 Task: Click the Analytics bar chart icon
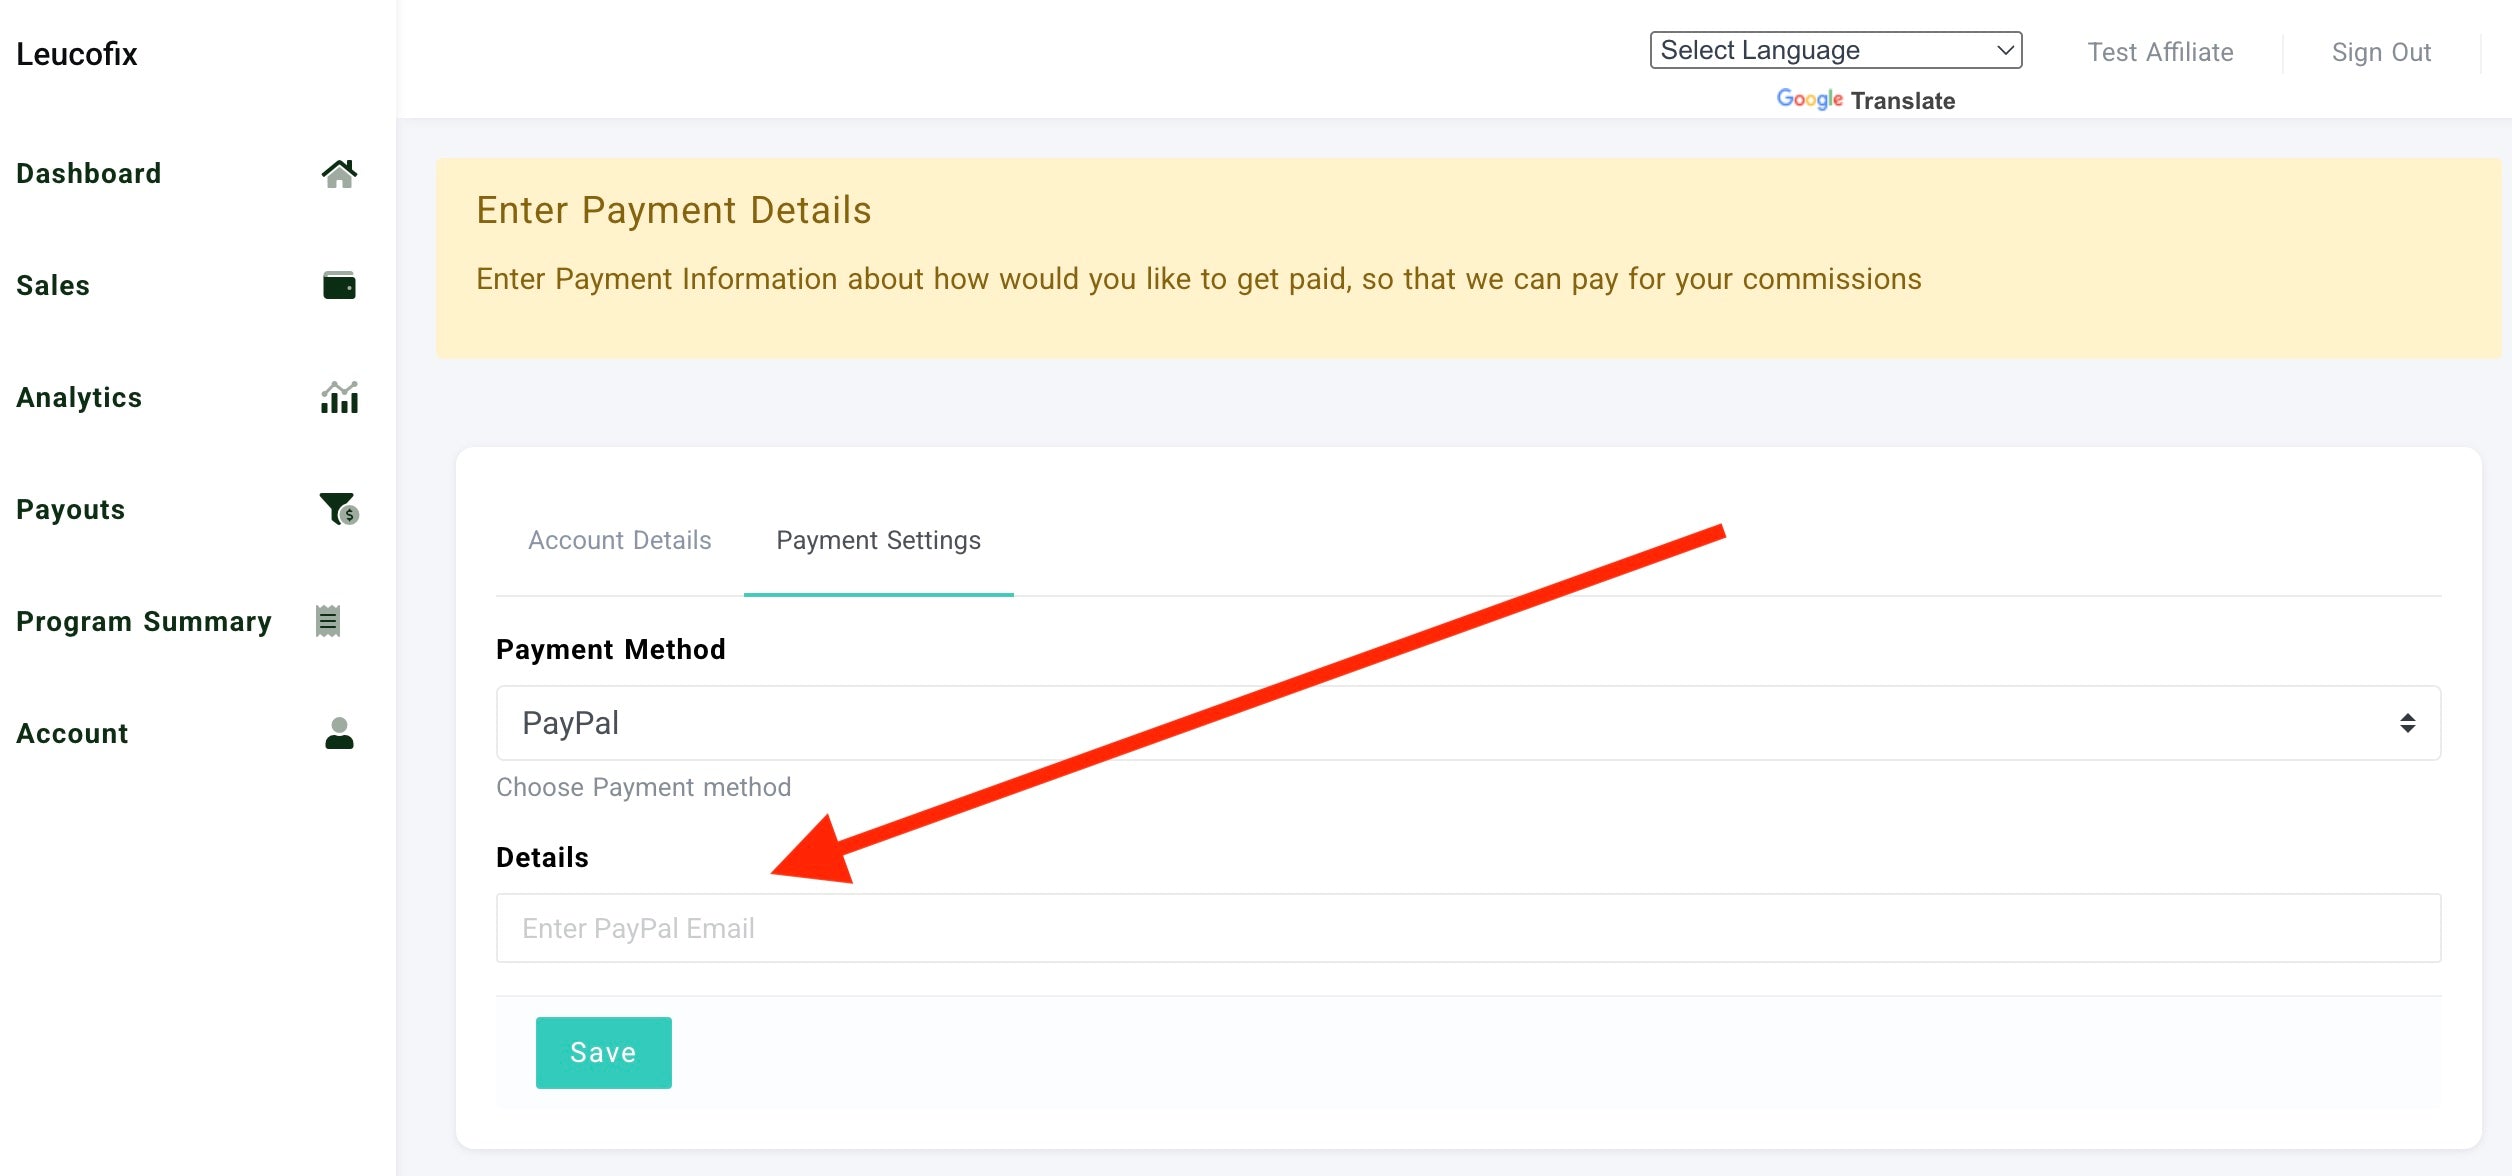pyautogui.click(x=339, y=398)
